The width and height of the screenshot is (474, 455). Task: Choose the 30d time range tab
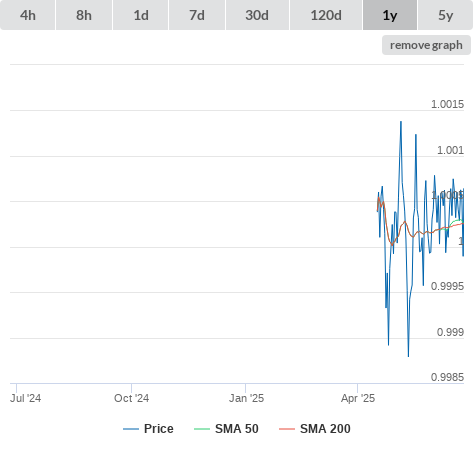click(257, 15)
